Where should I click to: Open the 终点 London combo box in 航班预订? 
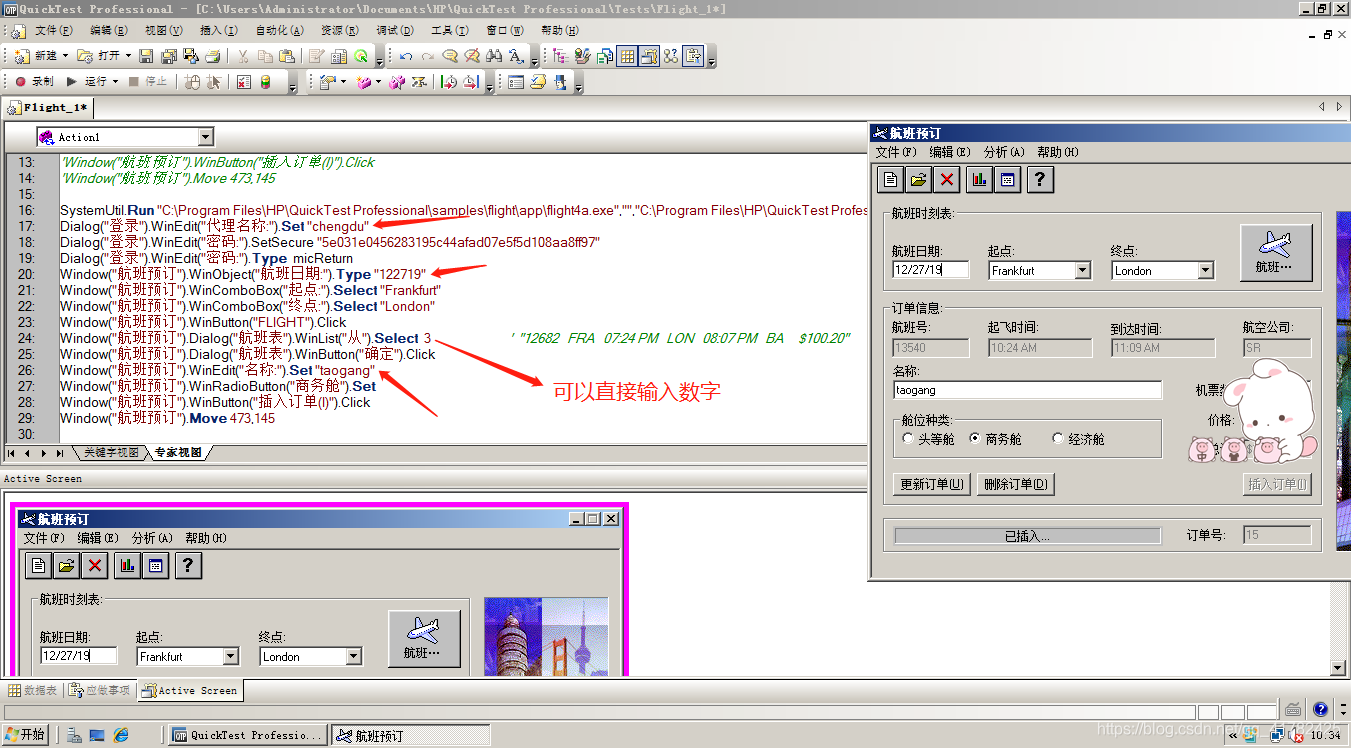click(1205, 270)
